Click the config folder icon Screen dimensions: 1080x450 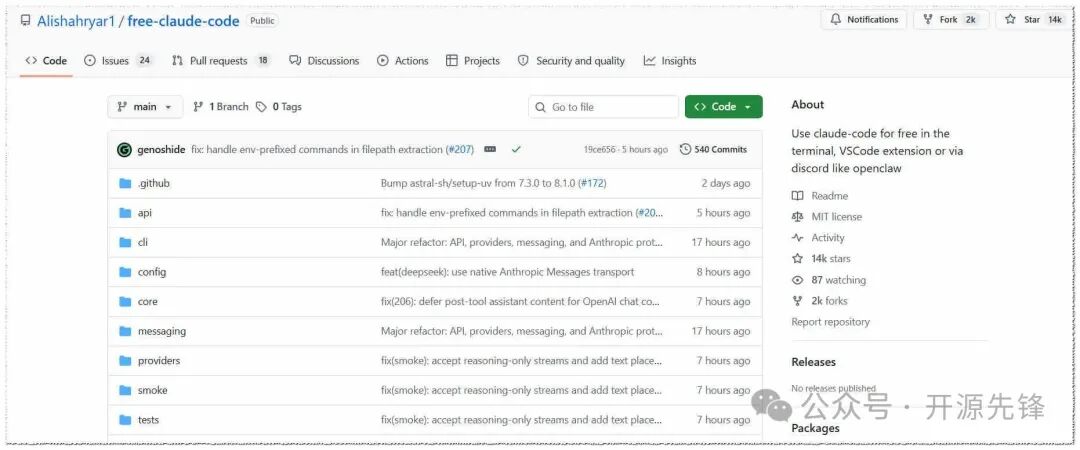[x=125, y=272]
